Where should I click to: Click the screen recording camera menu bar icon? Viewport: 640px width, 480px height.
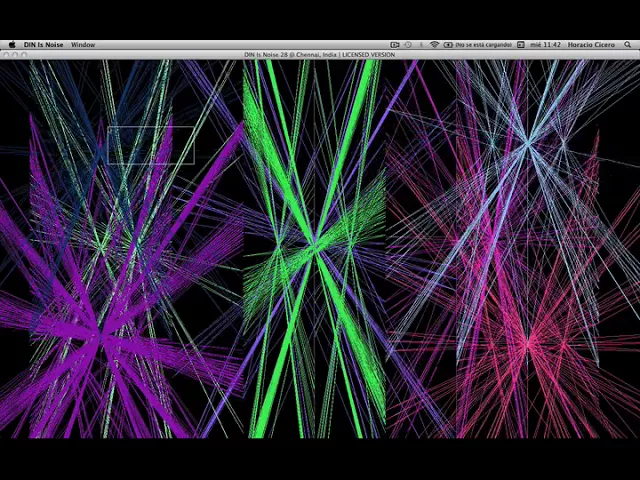pyautogui.click(x=395, y=44)
